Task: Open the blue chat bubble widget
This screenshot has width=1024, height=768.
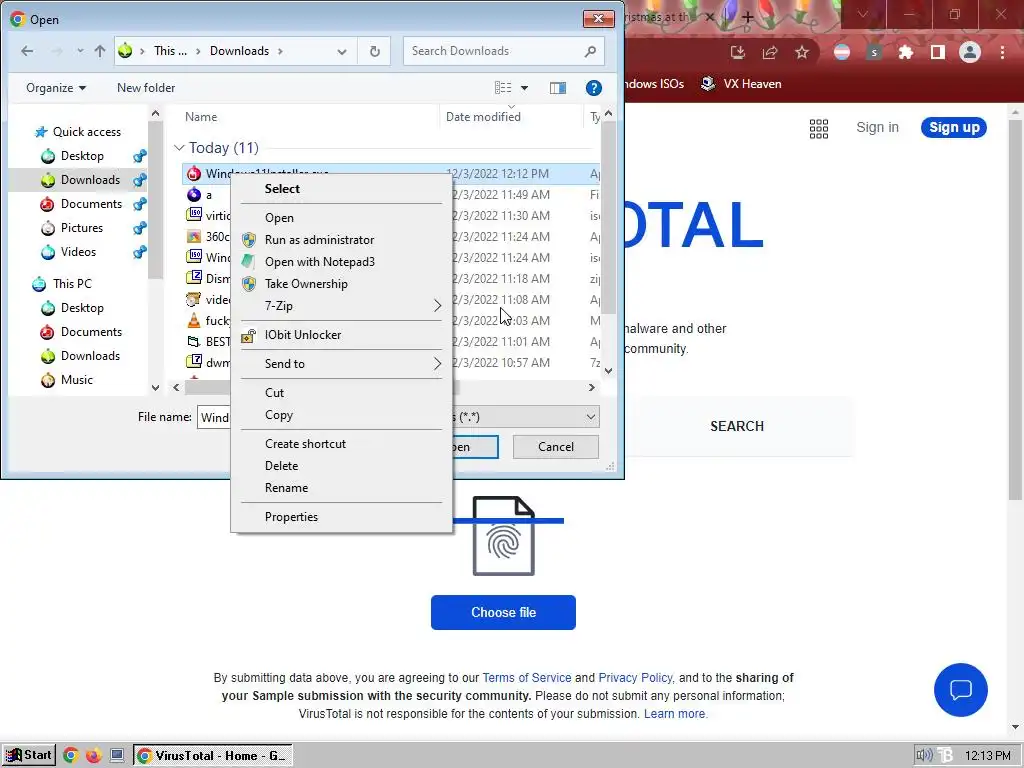Action: pos(961,690)
